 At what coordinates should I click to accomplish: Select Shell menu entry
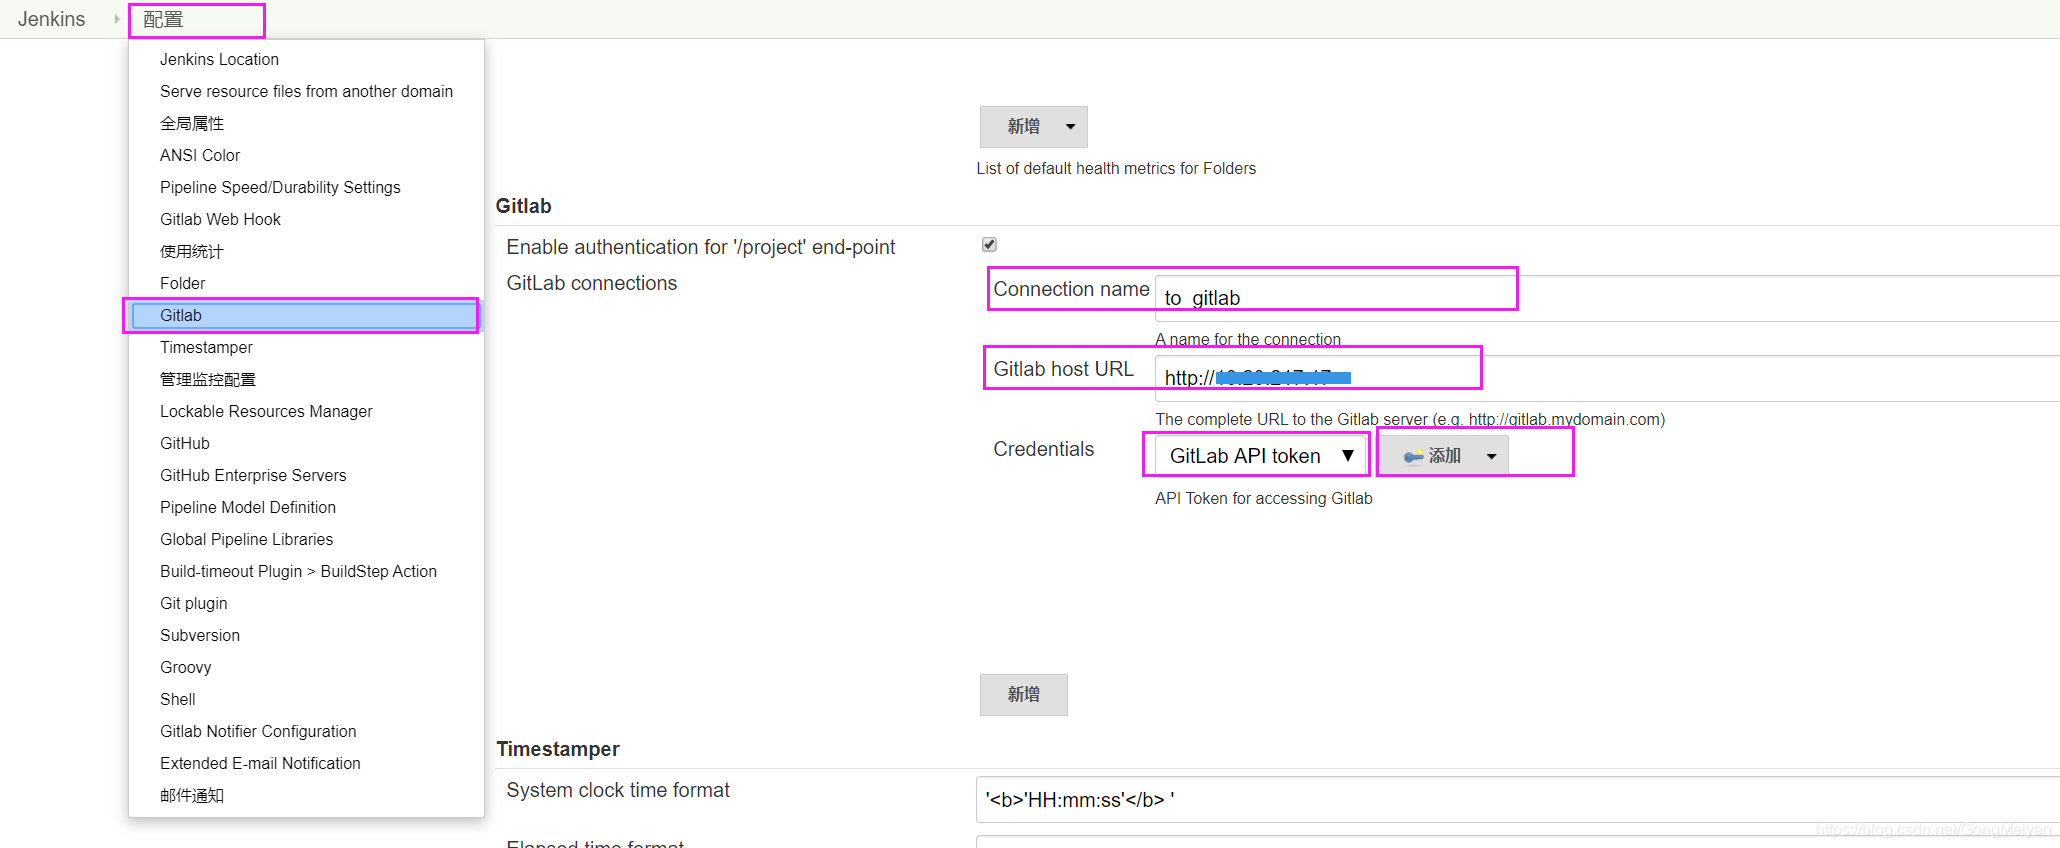pyautogui.click(x=177, y=699)
